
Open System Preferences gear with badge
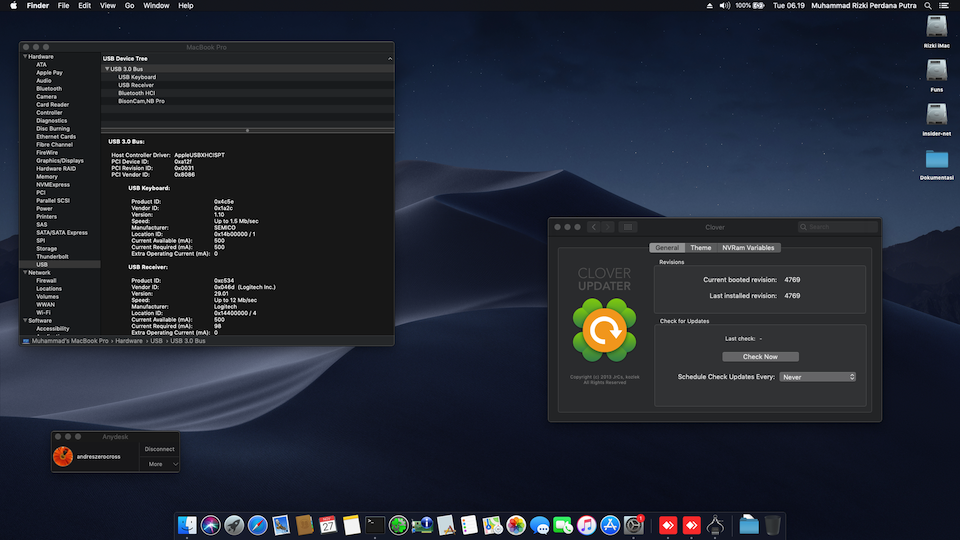click(634, 525)
